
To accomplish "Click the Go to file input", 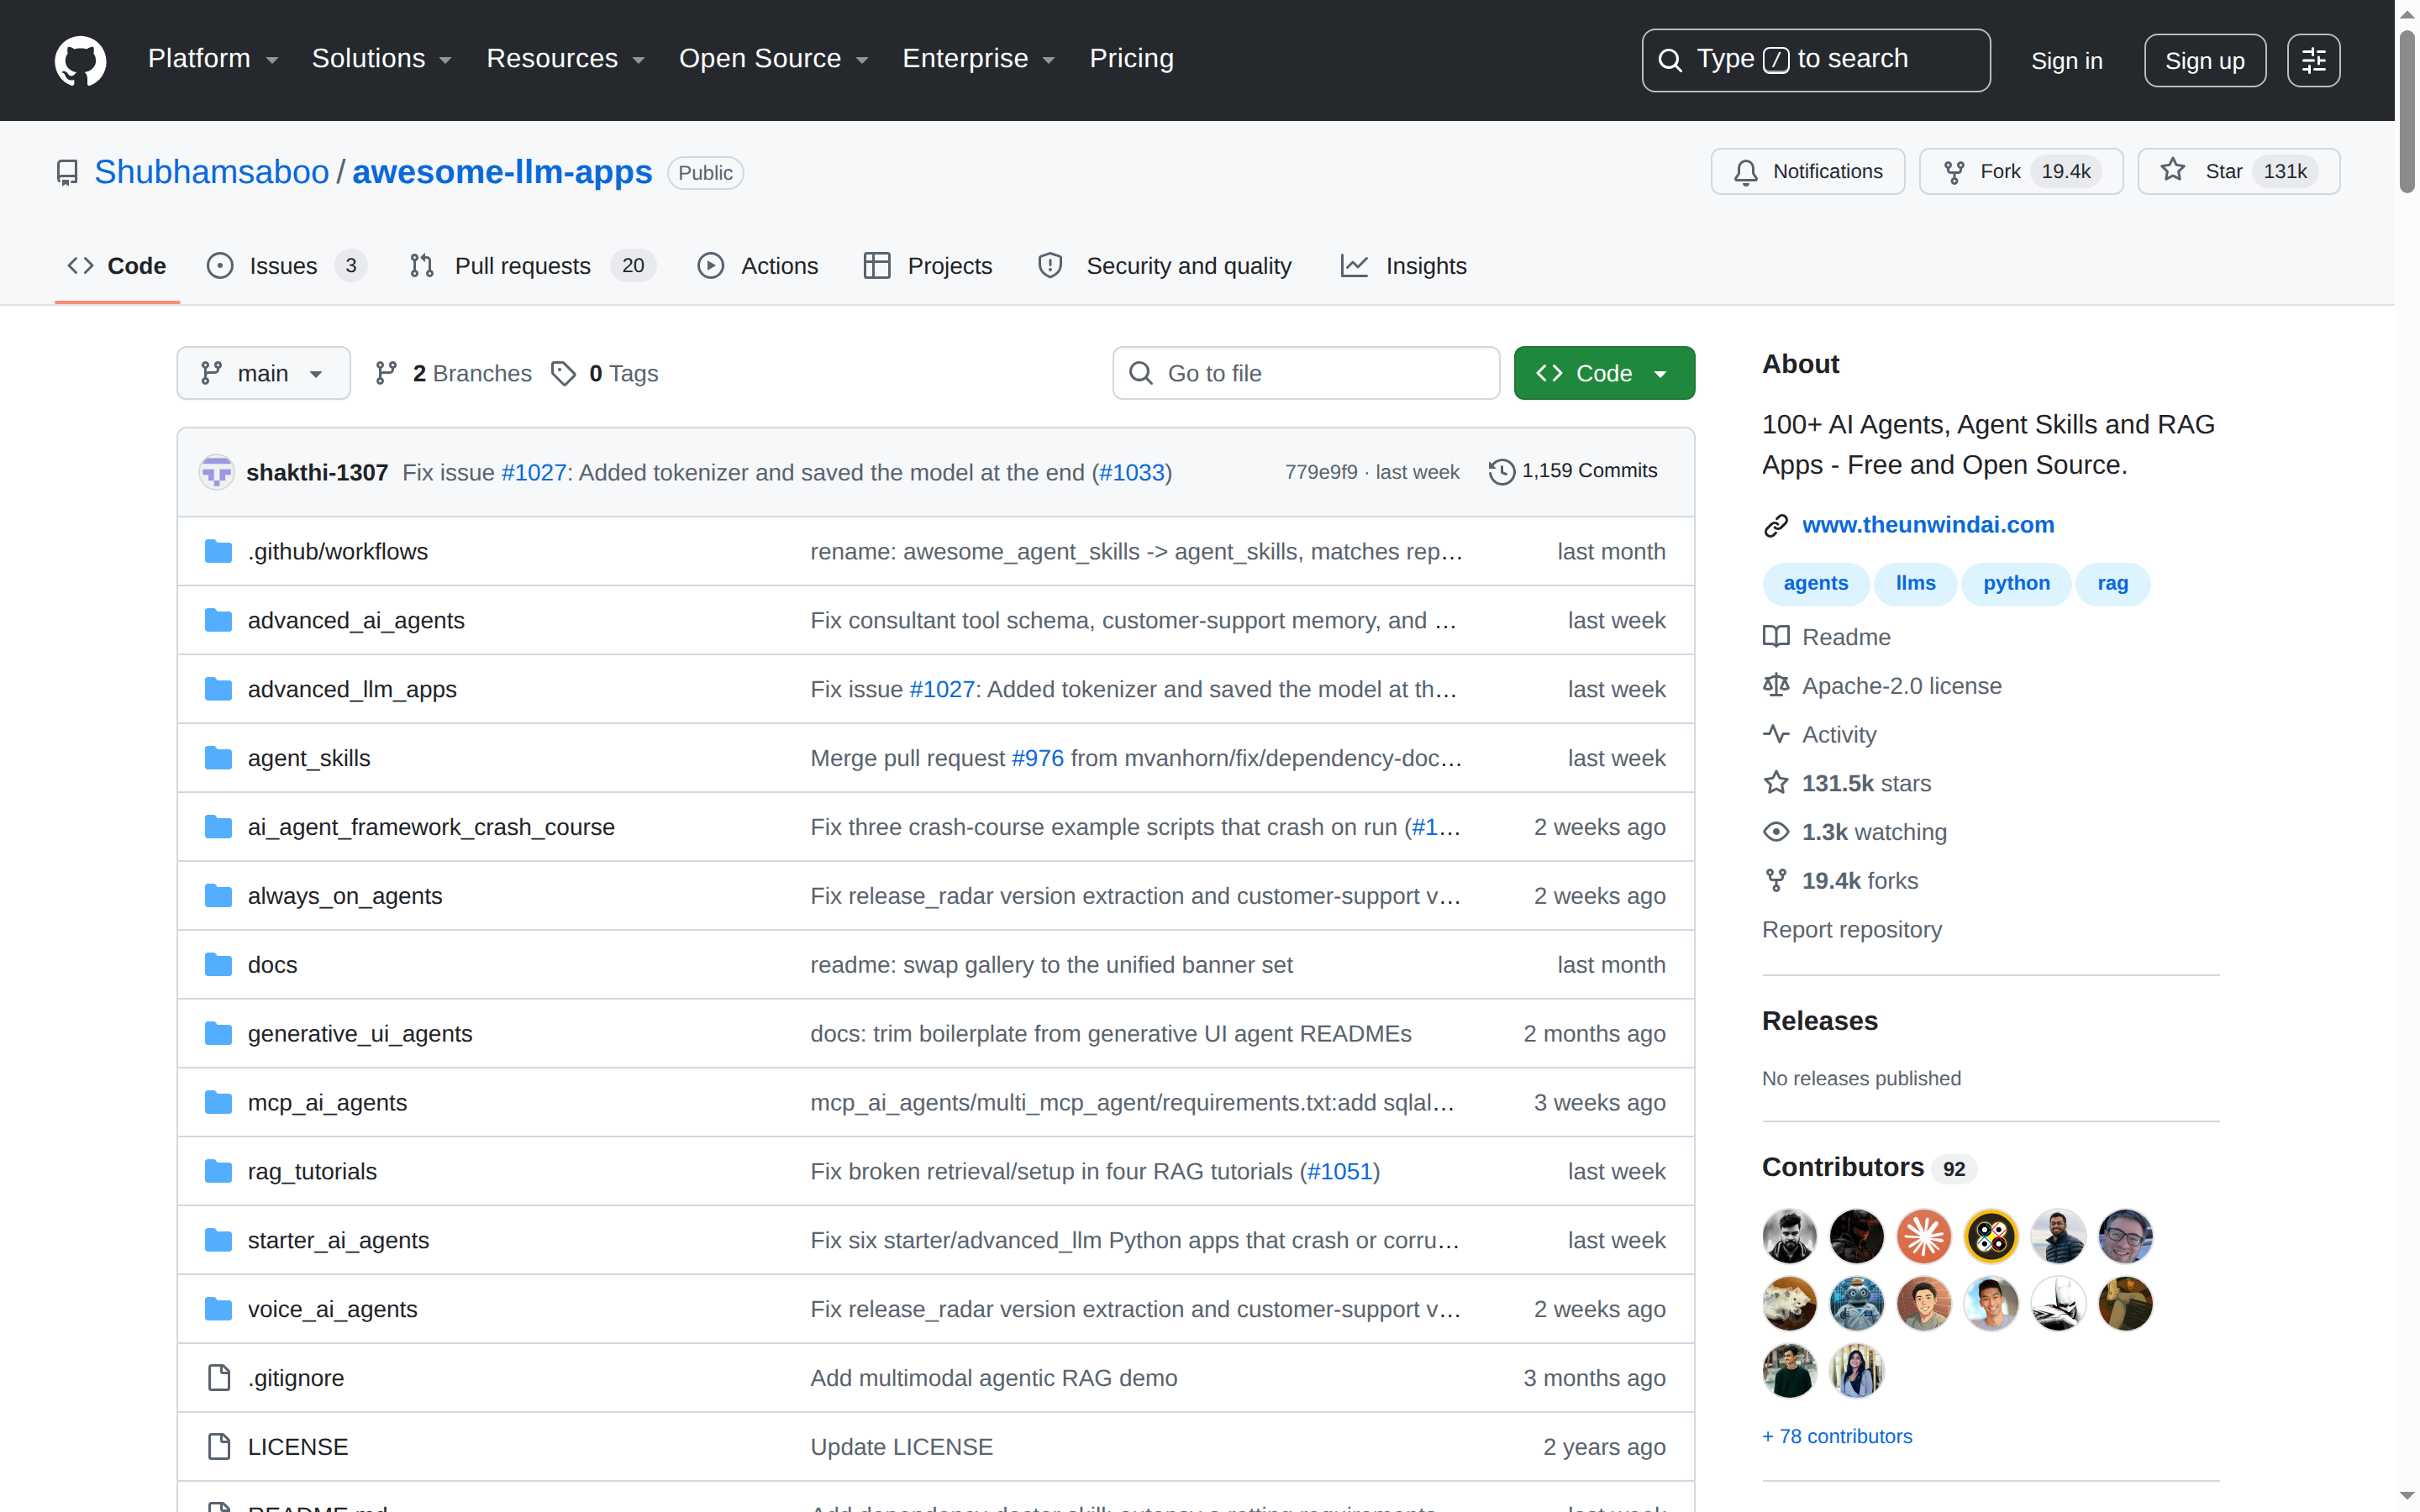I will click(x=1306, y=373).
